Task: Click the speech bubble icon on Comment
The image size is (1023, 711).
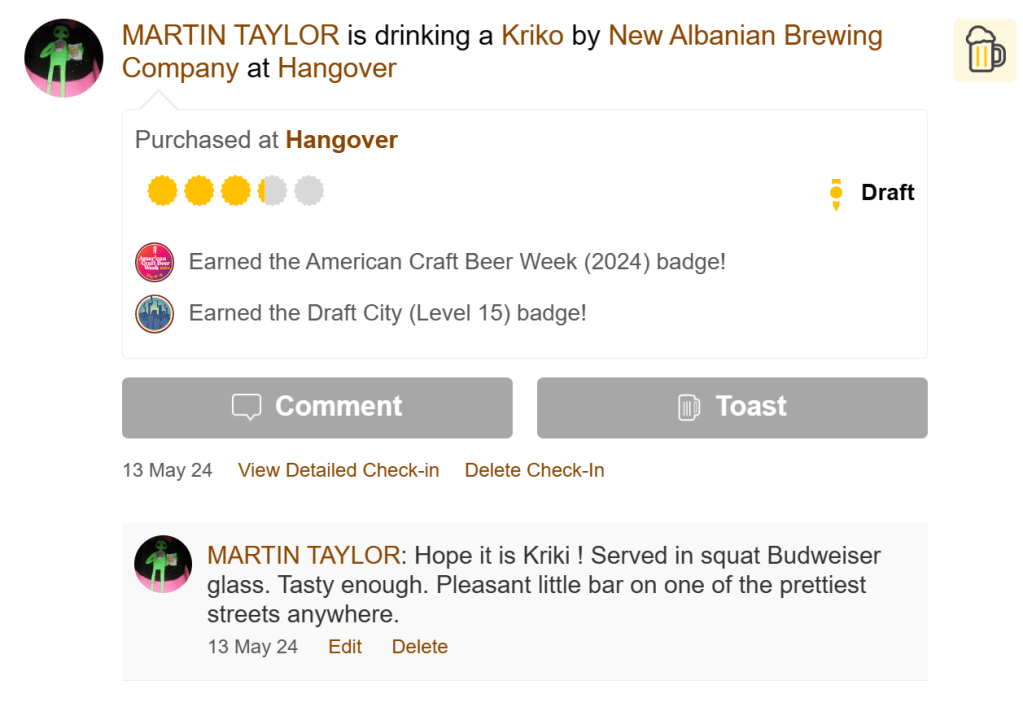Action: click(x=246, y=407)
